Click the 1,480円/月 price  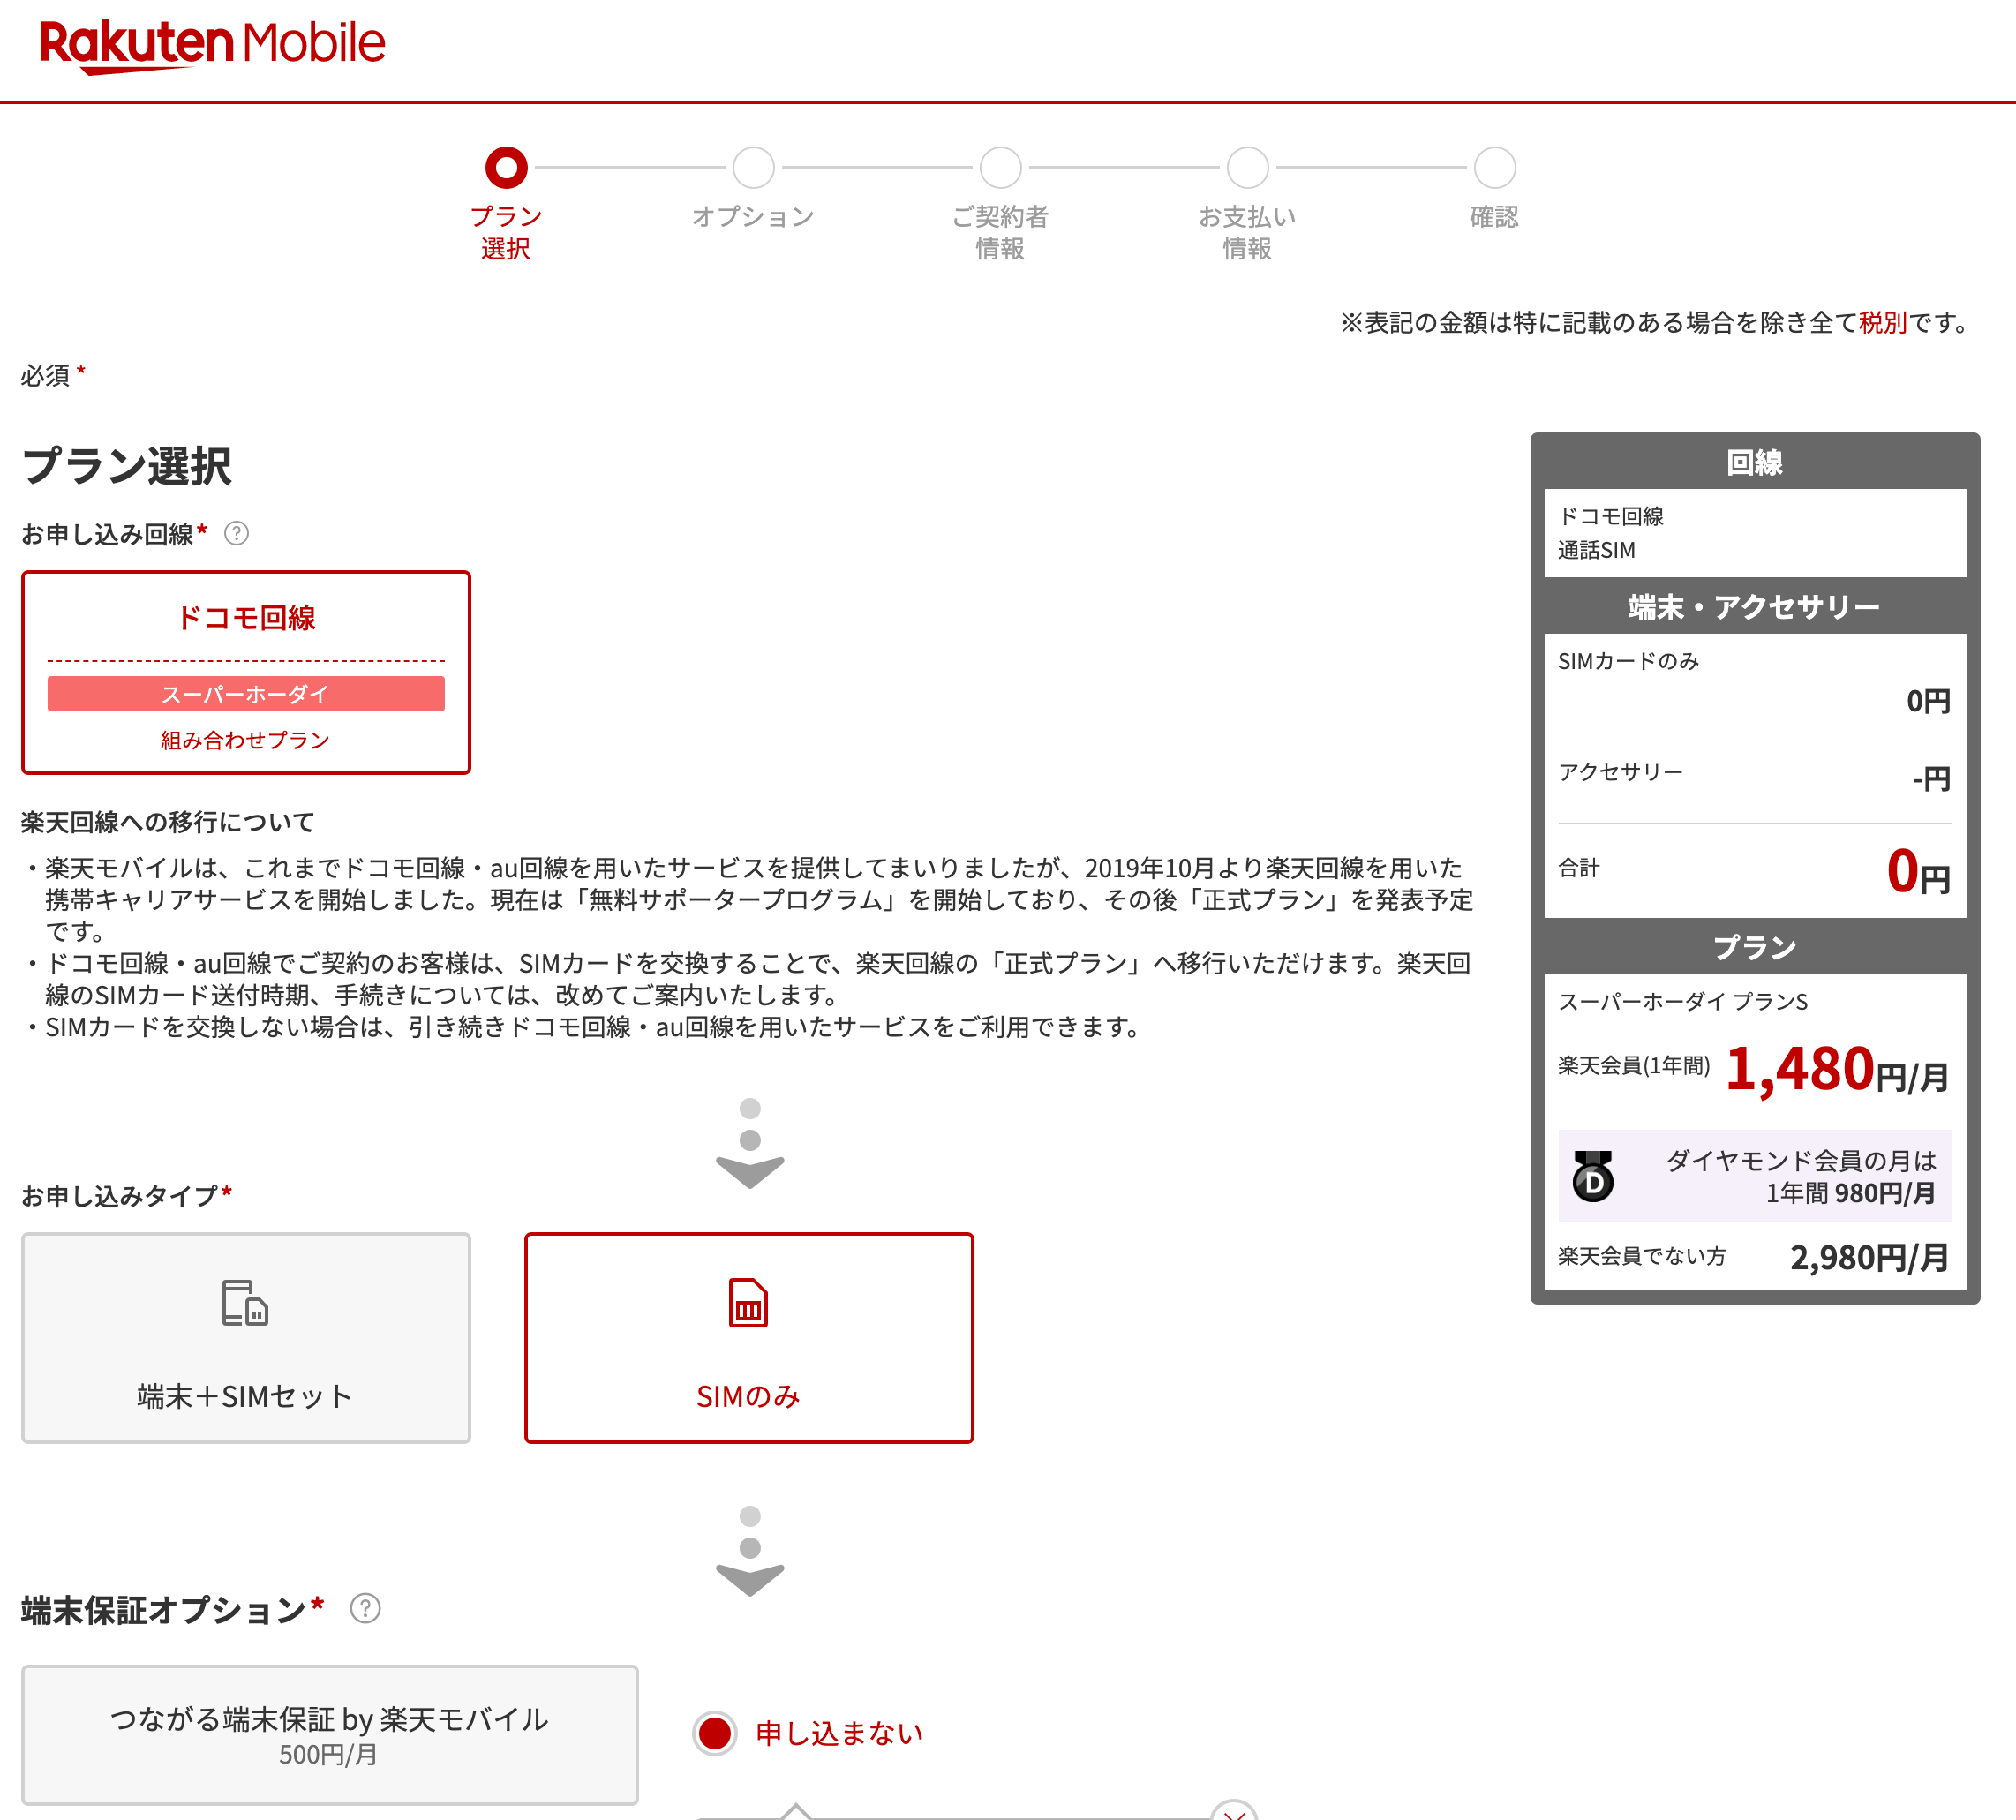point(1838,1070)
